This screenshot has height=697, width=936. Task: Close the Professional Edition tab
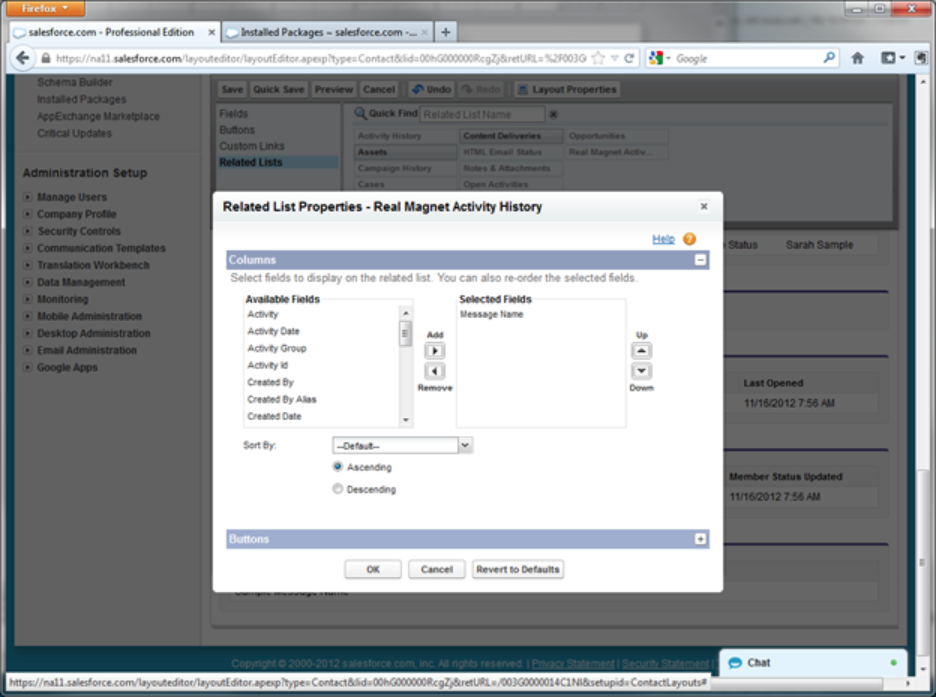click(211, 32)
